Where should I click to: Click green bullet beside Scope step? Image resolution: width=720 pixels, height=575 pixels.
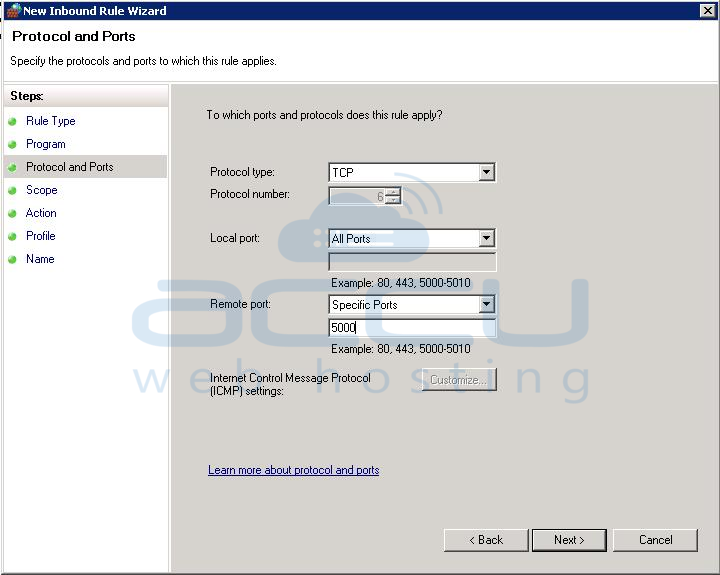12,190
